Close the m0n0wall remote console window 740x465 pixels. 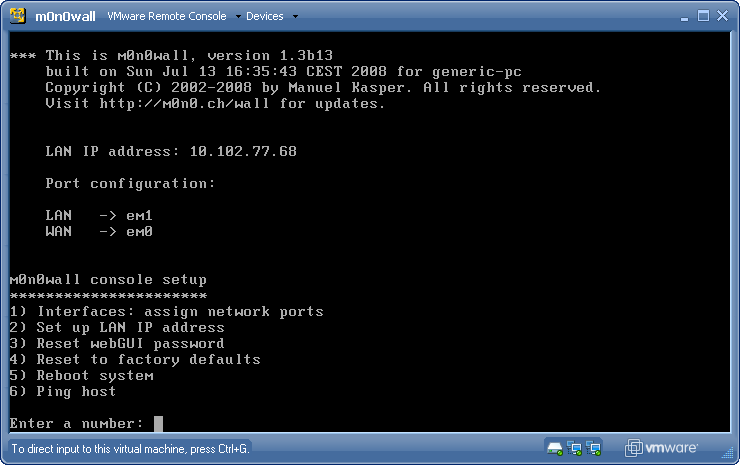pos(723,16)
